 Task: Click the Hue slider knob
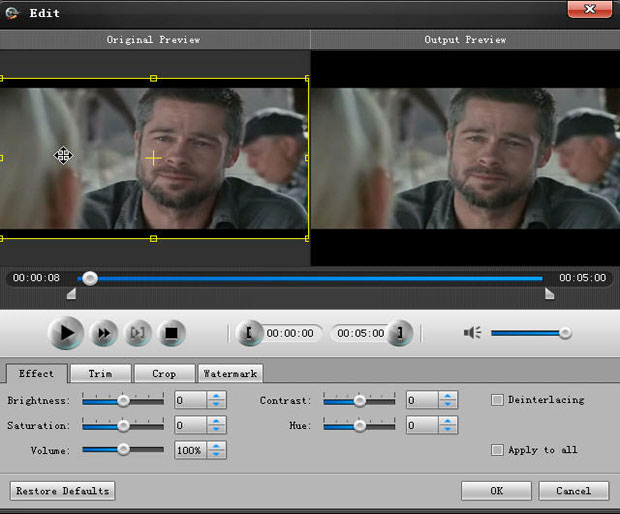359,426
